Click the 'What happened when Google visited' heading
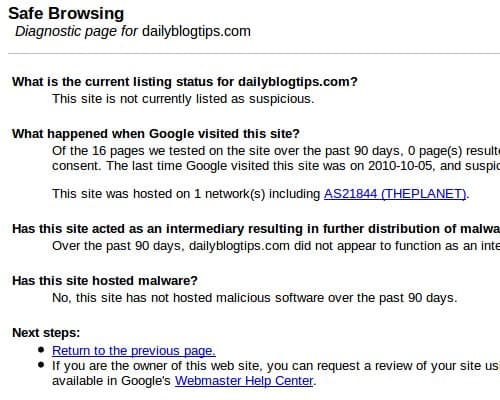Screen dimensions: 500x400 (156, 134)
